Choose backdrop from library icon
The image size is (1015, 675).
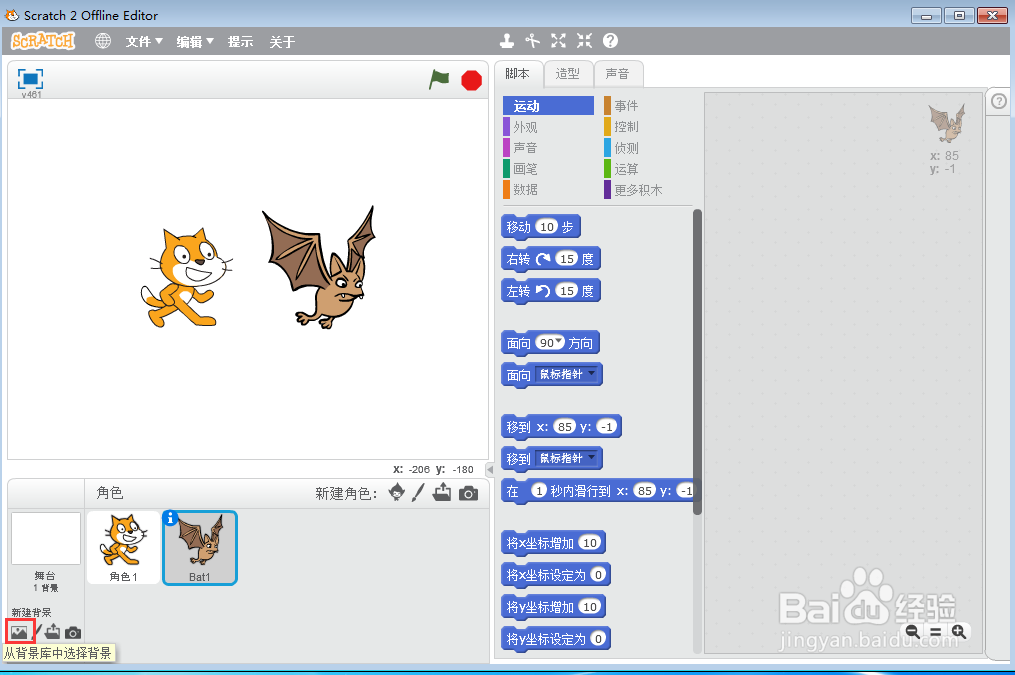20,631
